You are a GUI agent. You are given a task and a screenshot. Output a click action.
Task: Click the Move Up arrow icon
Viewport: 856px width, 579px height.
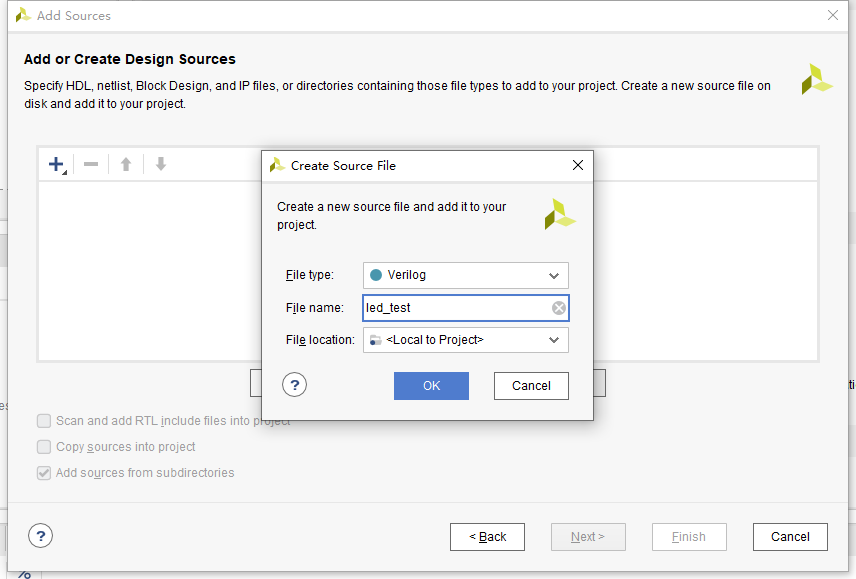(126, 164)
